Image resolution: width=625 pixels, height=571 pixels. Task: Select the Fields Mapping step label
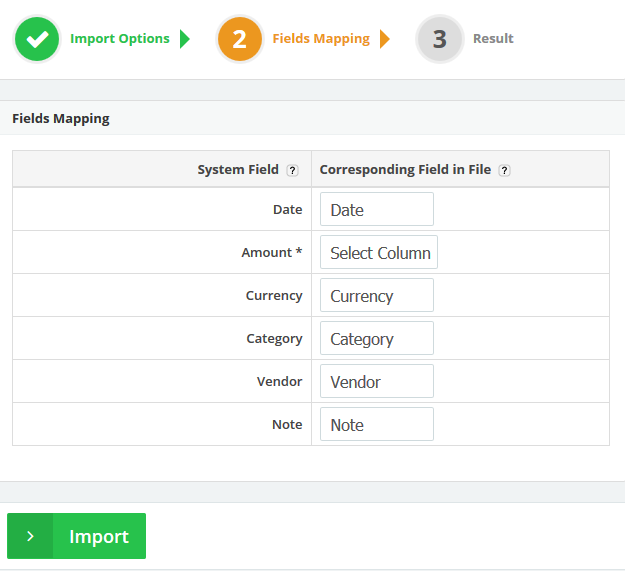pyautogui.click(x=321, y=39)
